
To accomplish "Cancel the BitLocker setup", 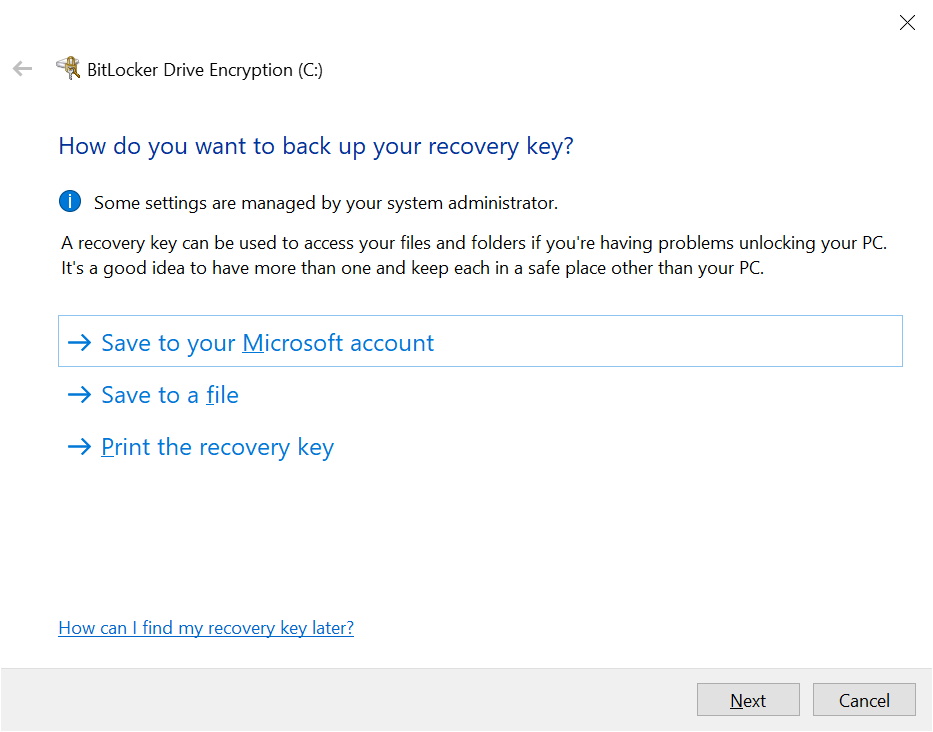I will click(864, 700).
